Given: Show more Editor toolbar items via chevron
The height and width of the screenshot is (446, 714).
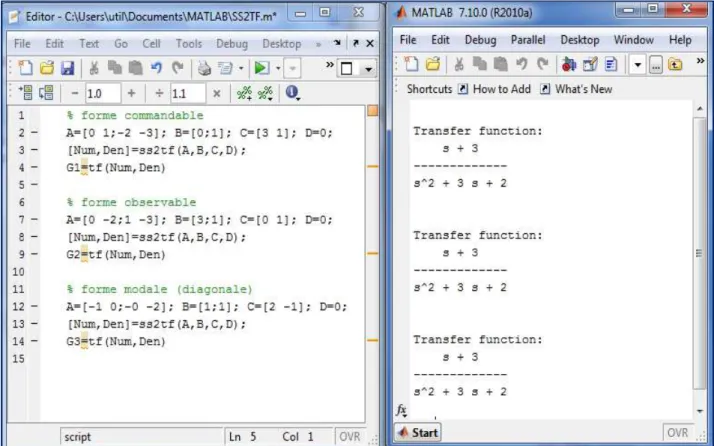Looking at the screenshot, I should 330,65.
